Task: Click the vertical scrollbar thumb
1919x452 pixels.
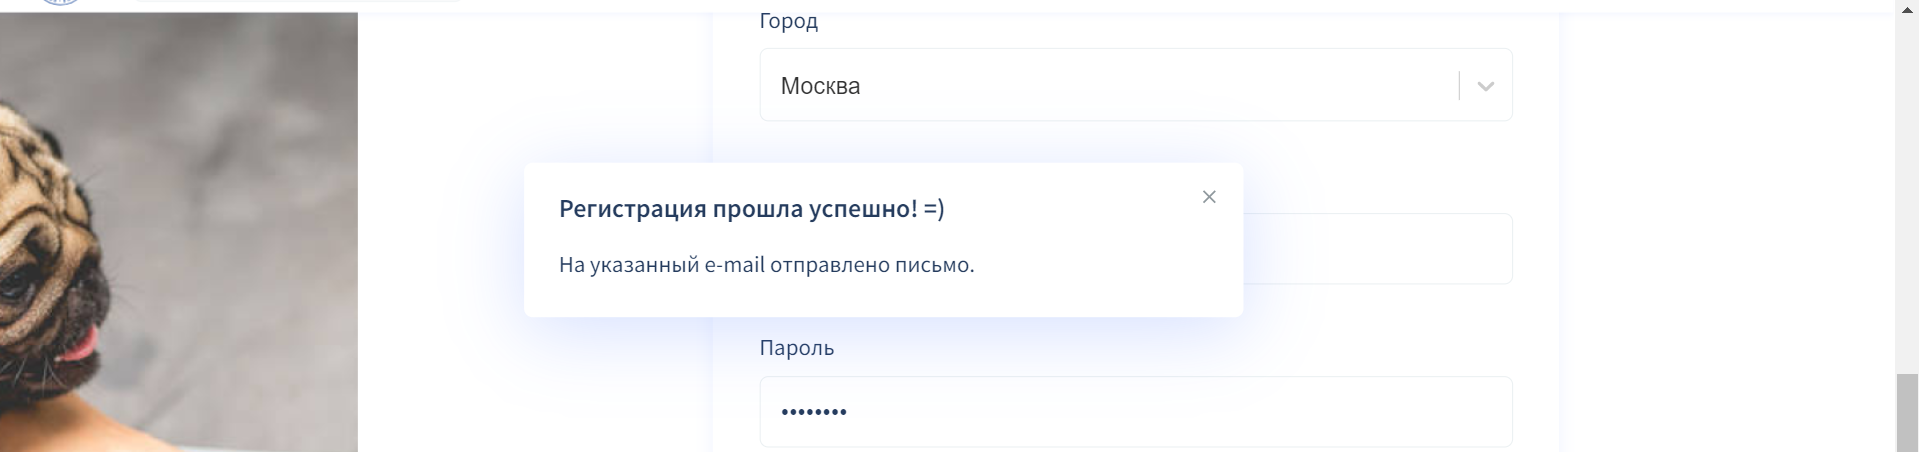Action: (x=1906, y=412)
